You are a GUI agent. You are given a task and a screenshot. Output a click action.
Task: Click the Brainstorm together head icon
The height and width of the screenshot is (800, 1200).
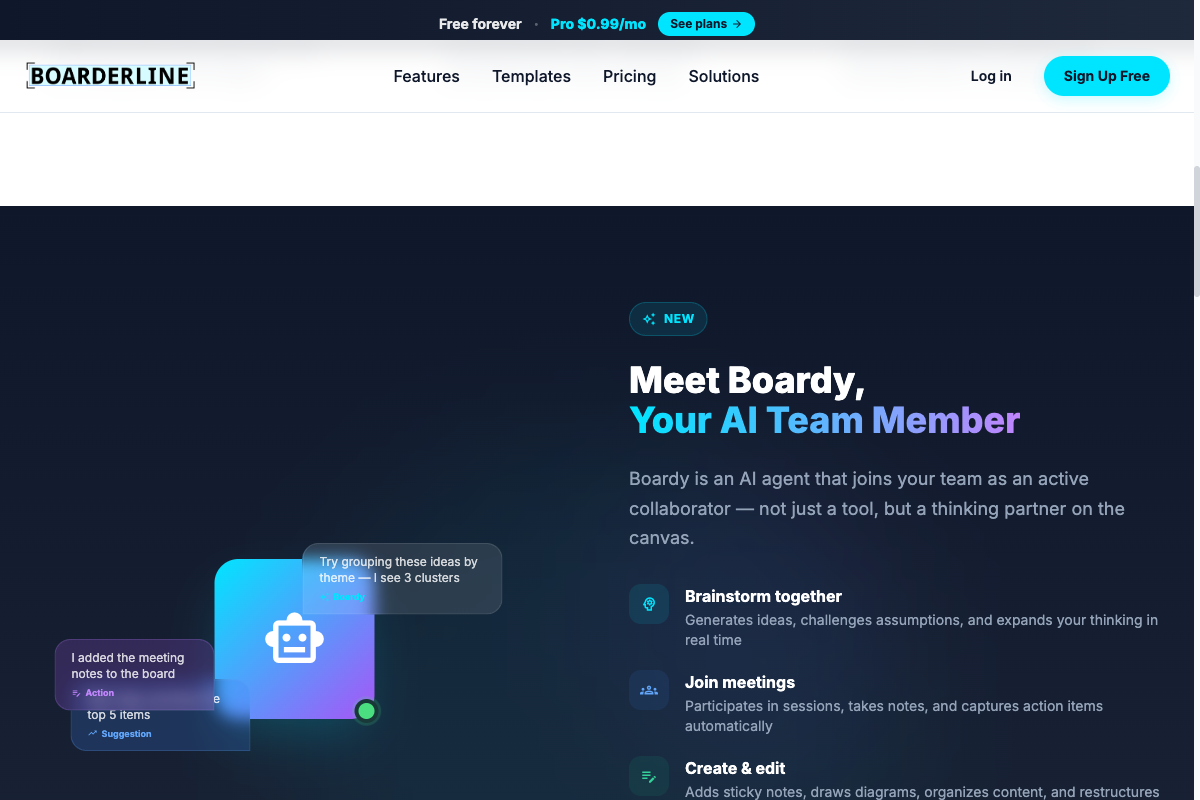coord(648,603)
